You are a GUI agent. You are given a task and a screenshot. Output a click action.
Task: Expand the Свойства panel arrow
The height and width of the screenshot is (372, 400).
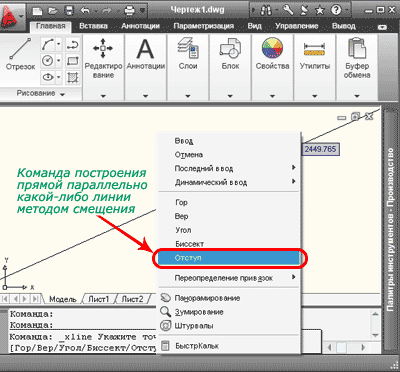coord(272,96)
